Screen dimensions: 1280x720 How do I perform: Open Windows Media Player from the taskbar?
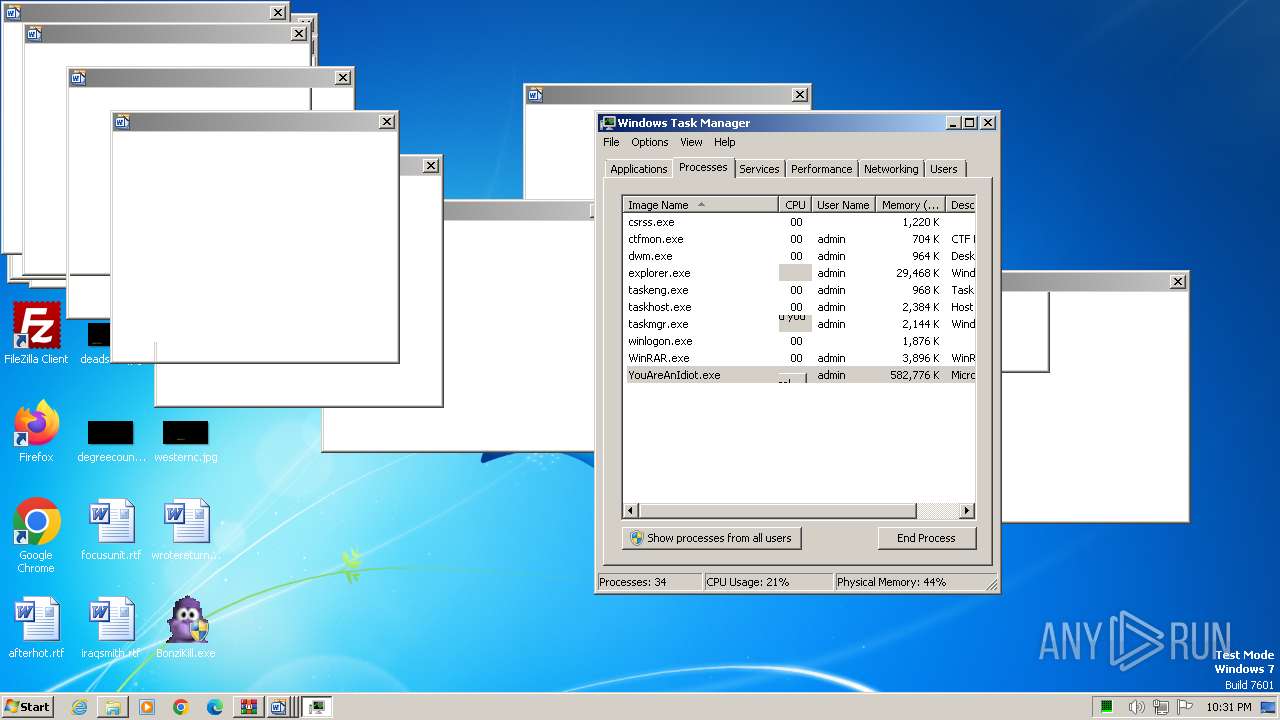click(147, 707)
